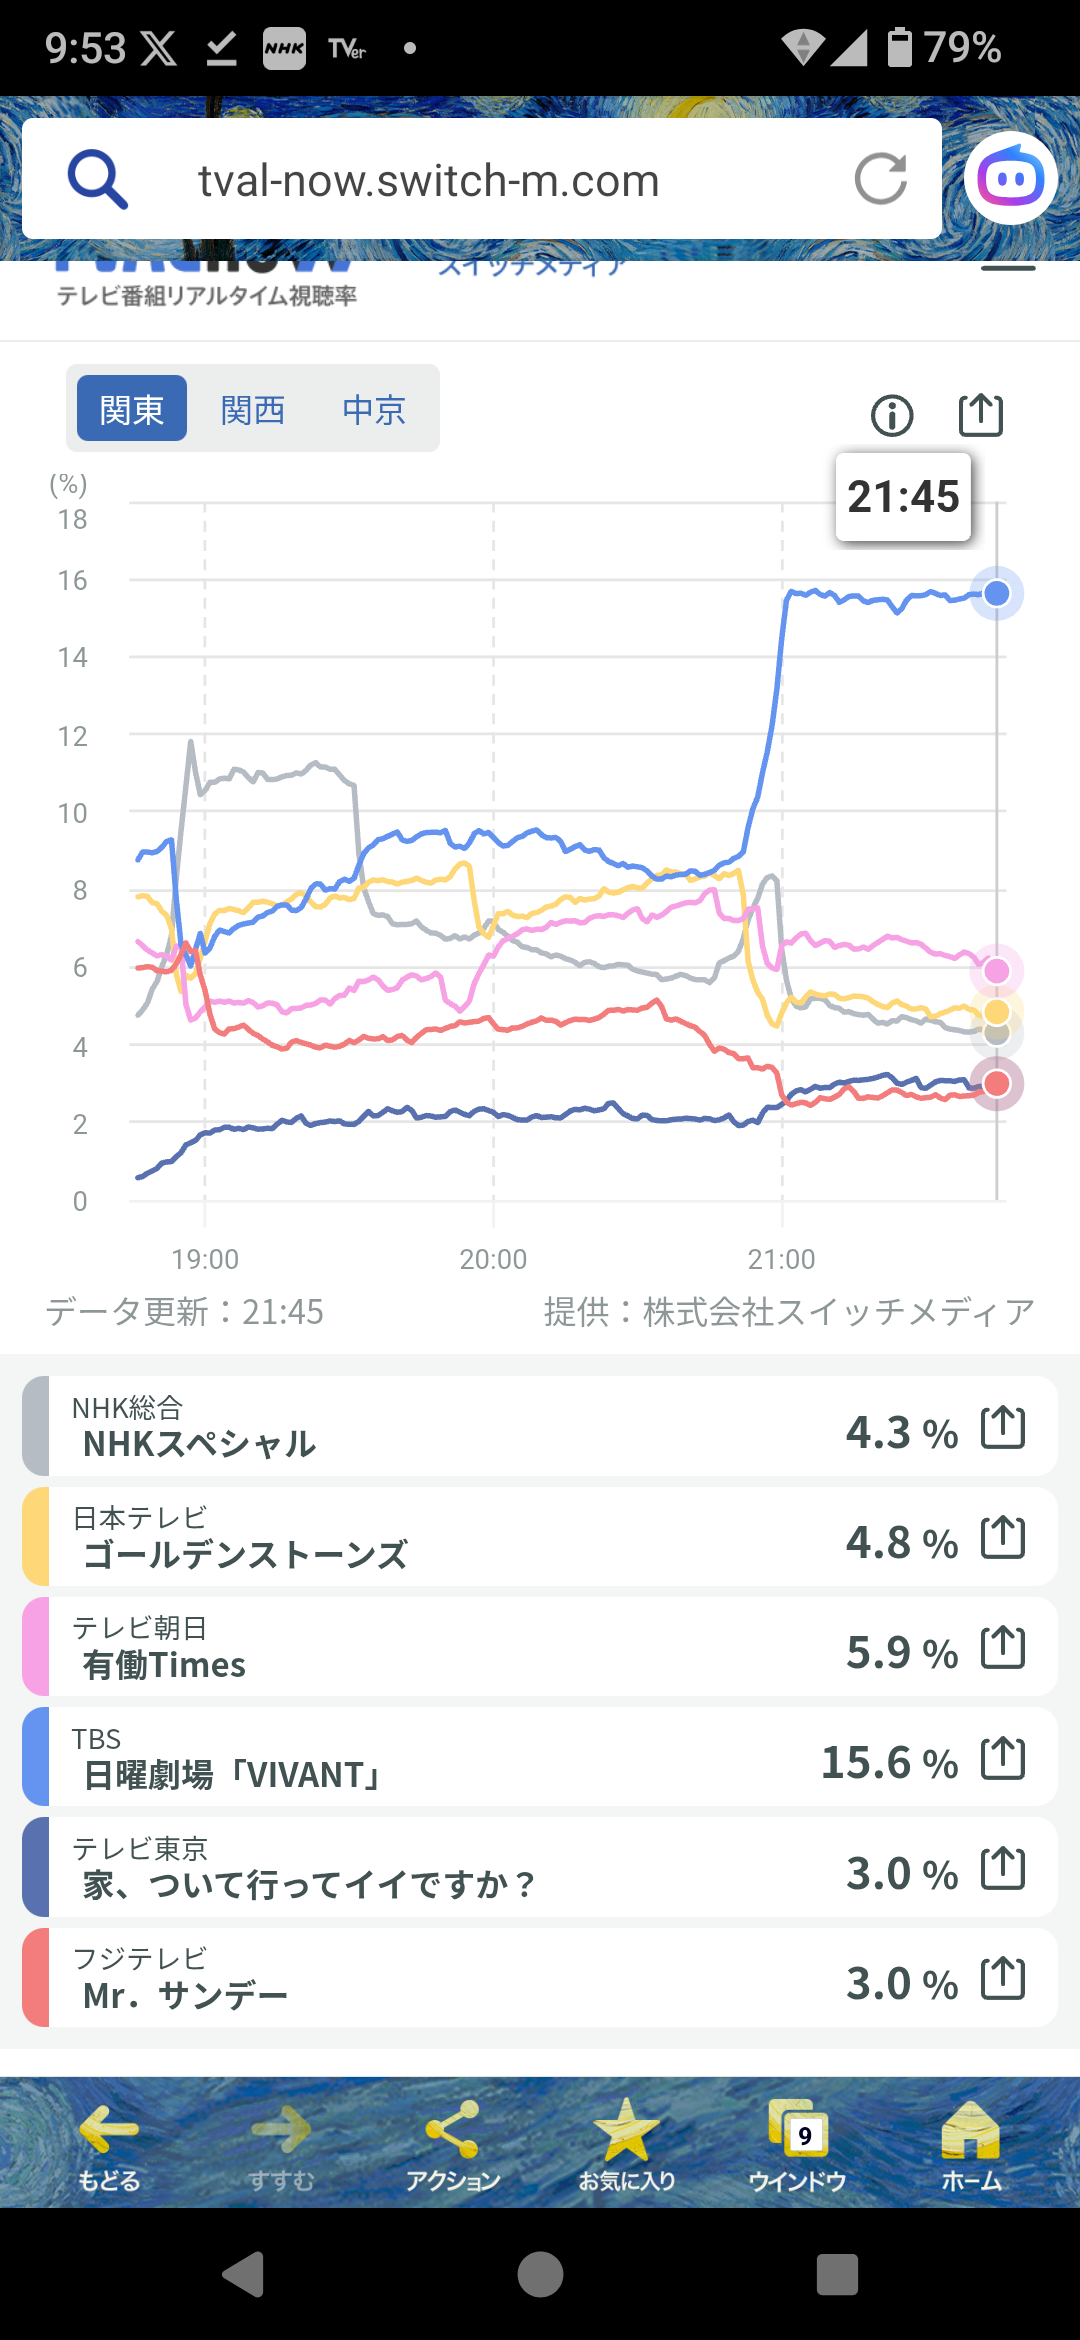The height and width of the screenshot is (2340, 1080).
Task: Tap the search magnifier icon
Action: point(97,179)
